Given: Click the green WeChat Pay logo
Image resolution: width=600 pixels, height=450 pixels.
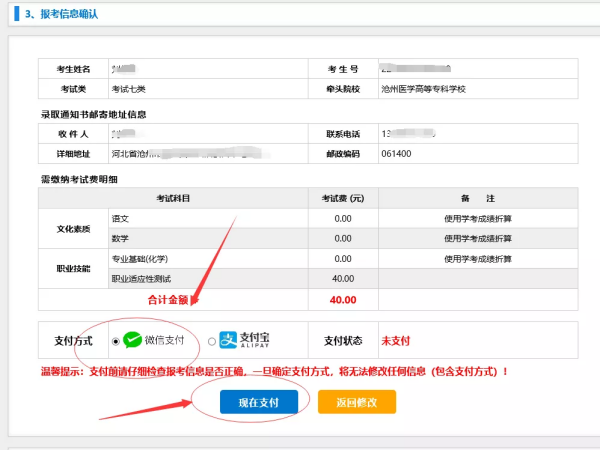Looking at the screenshot, I should coord(133,340).
